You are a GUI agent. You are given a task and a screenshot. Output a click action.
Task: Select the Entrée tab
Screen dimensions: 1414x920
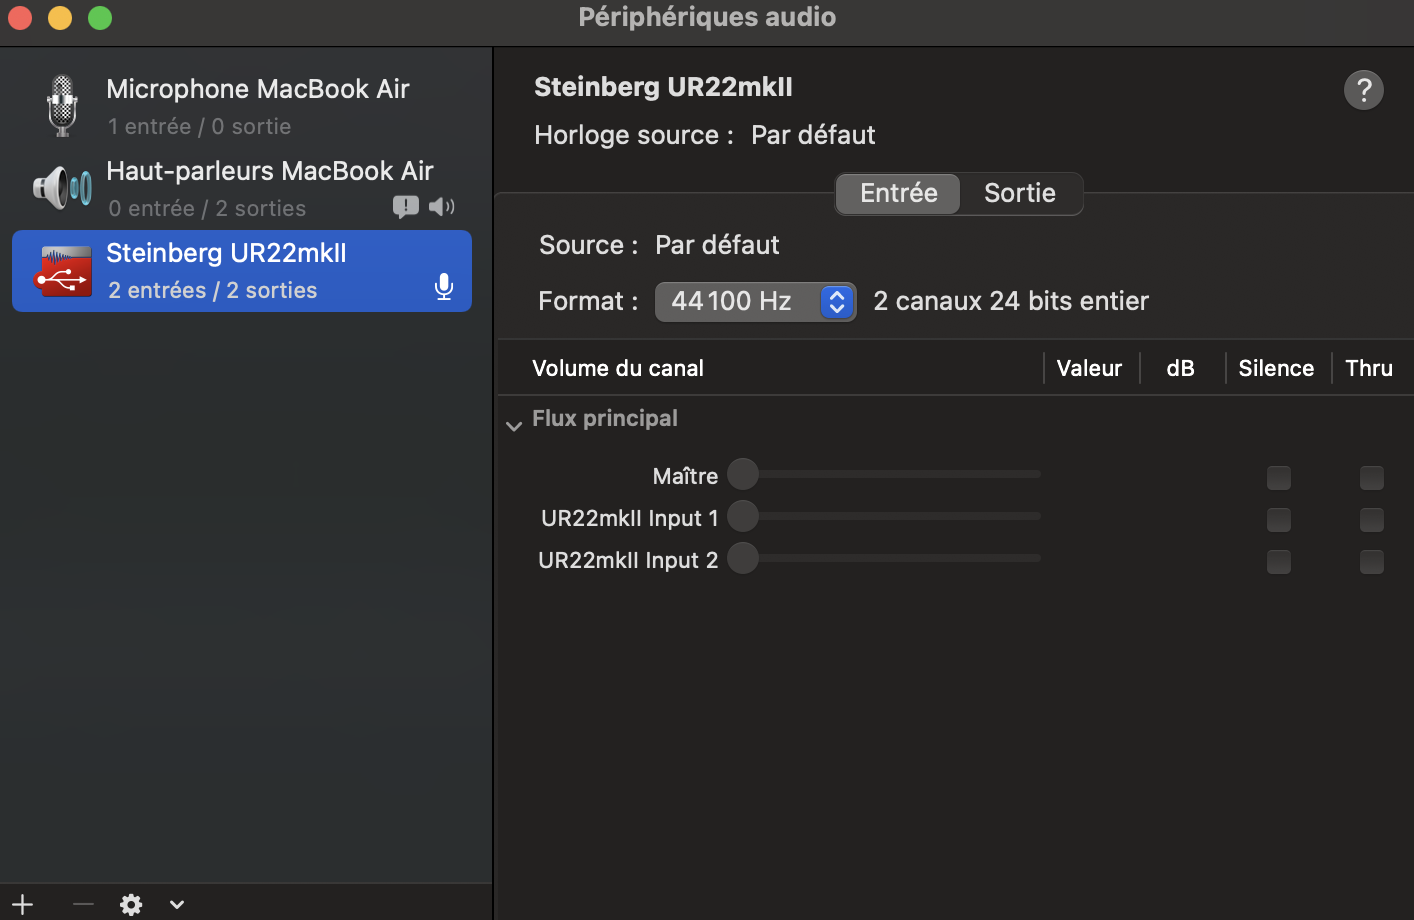(x=898, y=193)
